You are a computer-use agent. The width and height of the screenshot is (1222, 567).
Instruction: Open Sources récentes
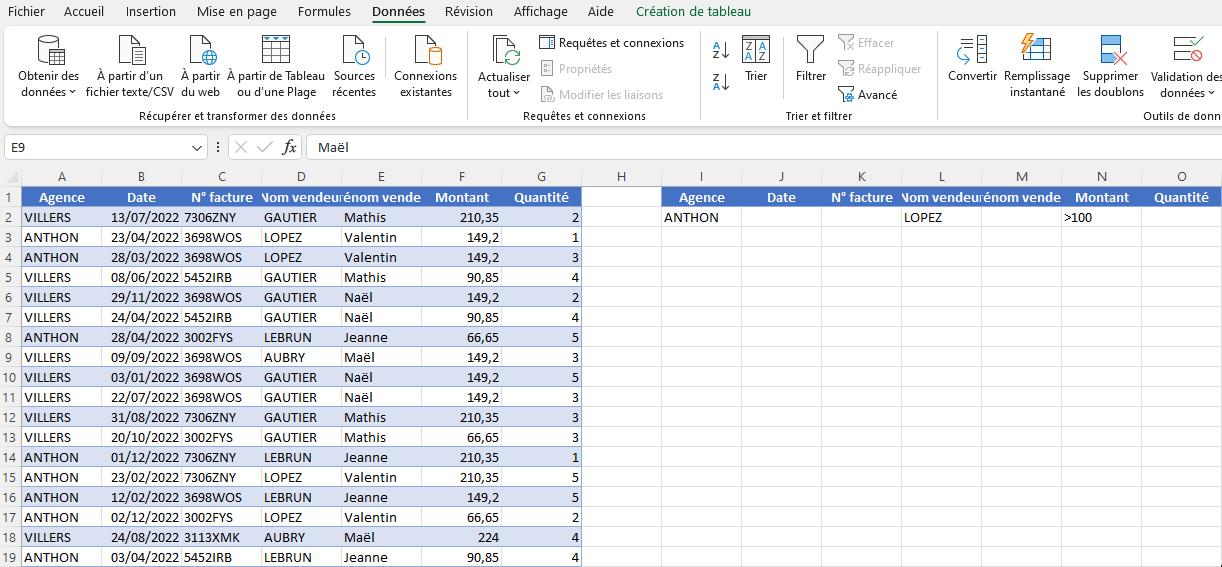pos(354,66)
